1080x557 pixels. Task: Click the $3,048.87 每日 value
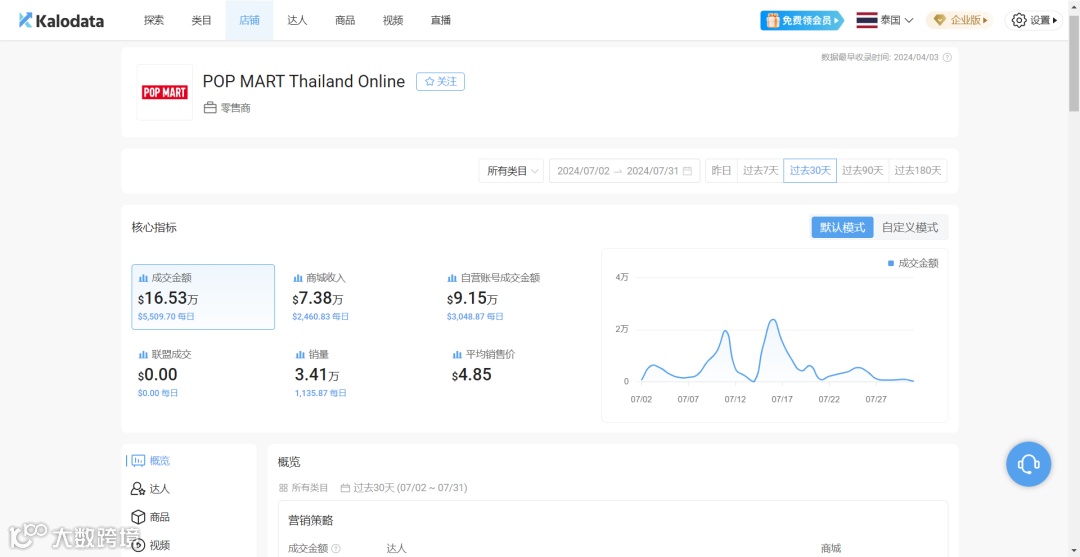click(475, 317)
